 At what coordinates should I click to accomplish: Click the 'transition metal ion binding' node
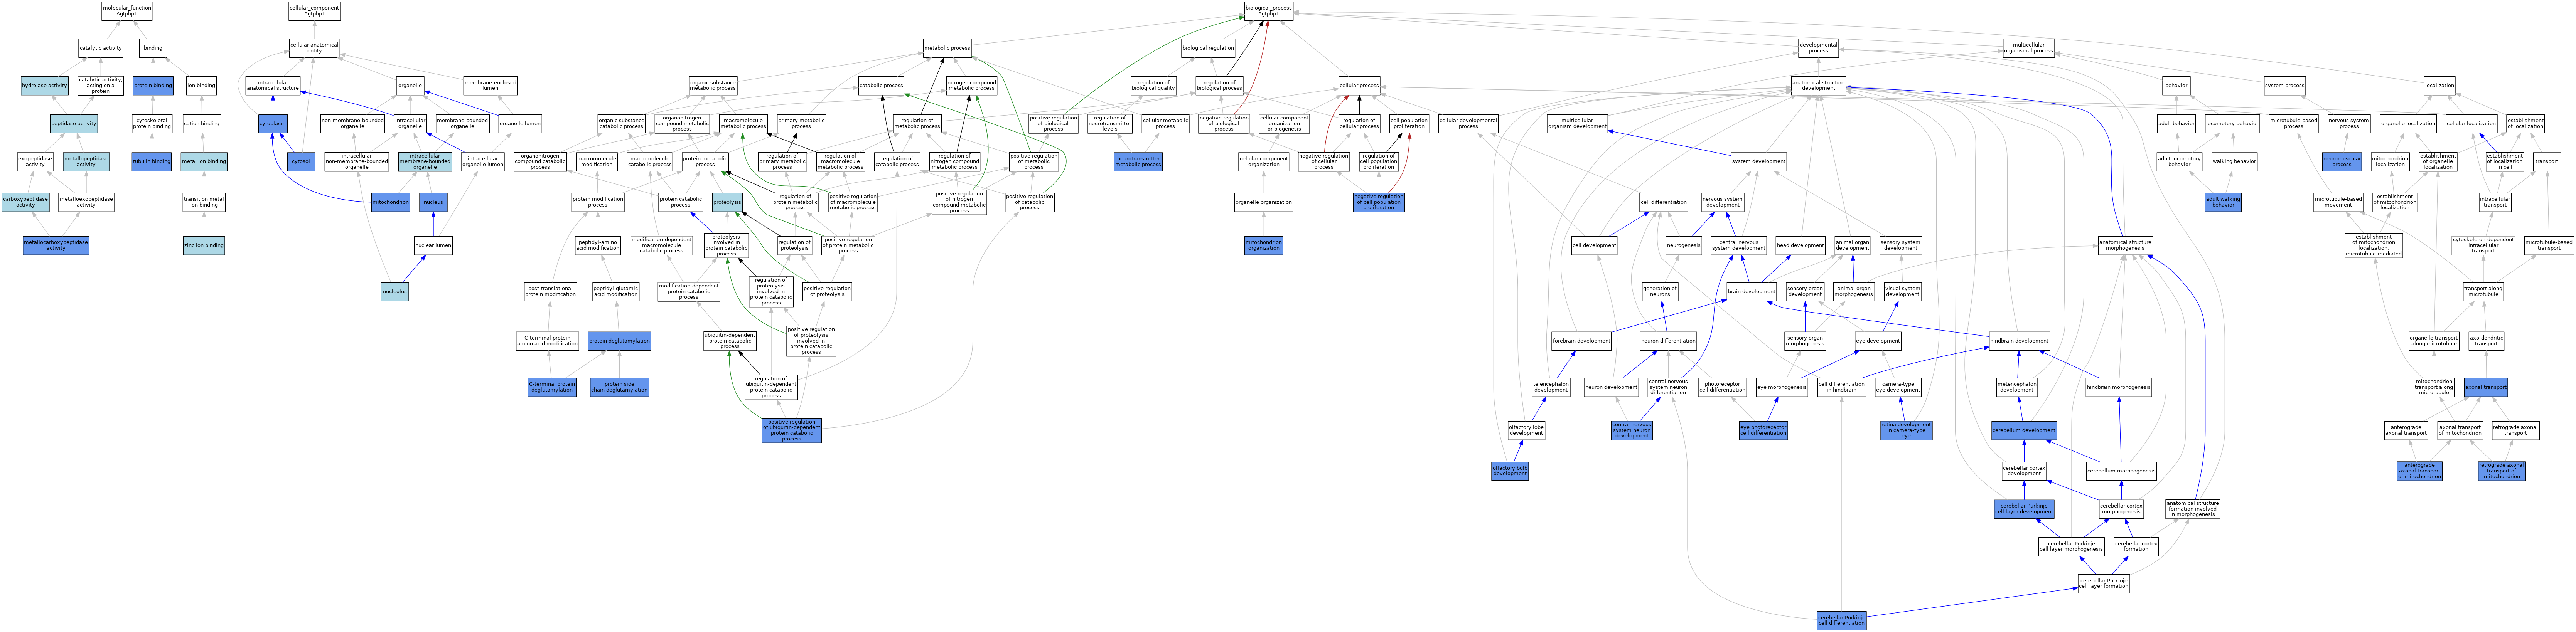(x=204, y=202)
